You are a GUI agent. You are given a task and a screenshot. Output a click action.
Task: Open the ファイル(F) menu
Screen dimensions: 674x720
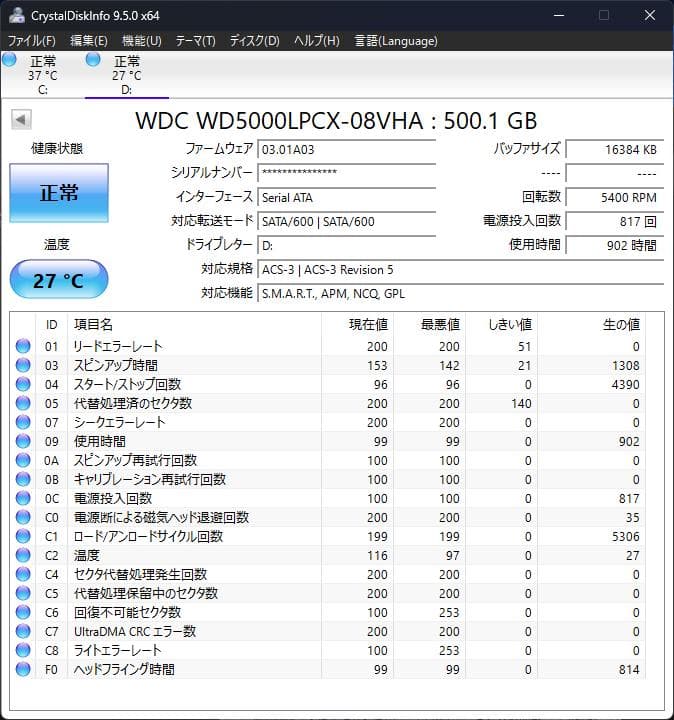tap(32, 41)
